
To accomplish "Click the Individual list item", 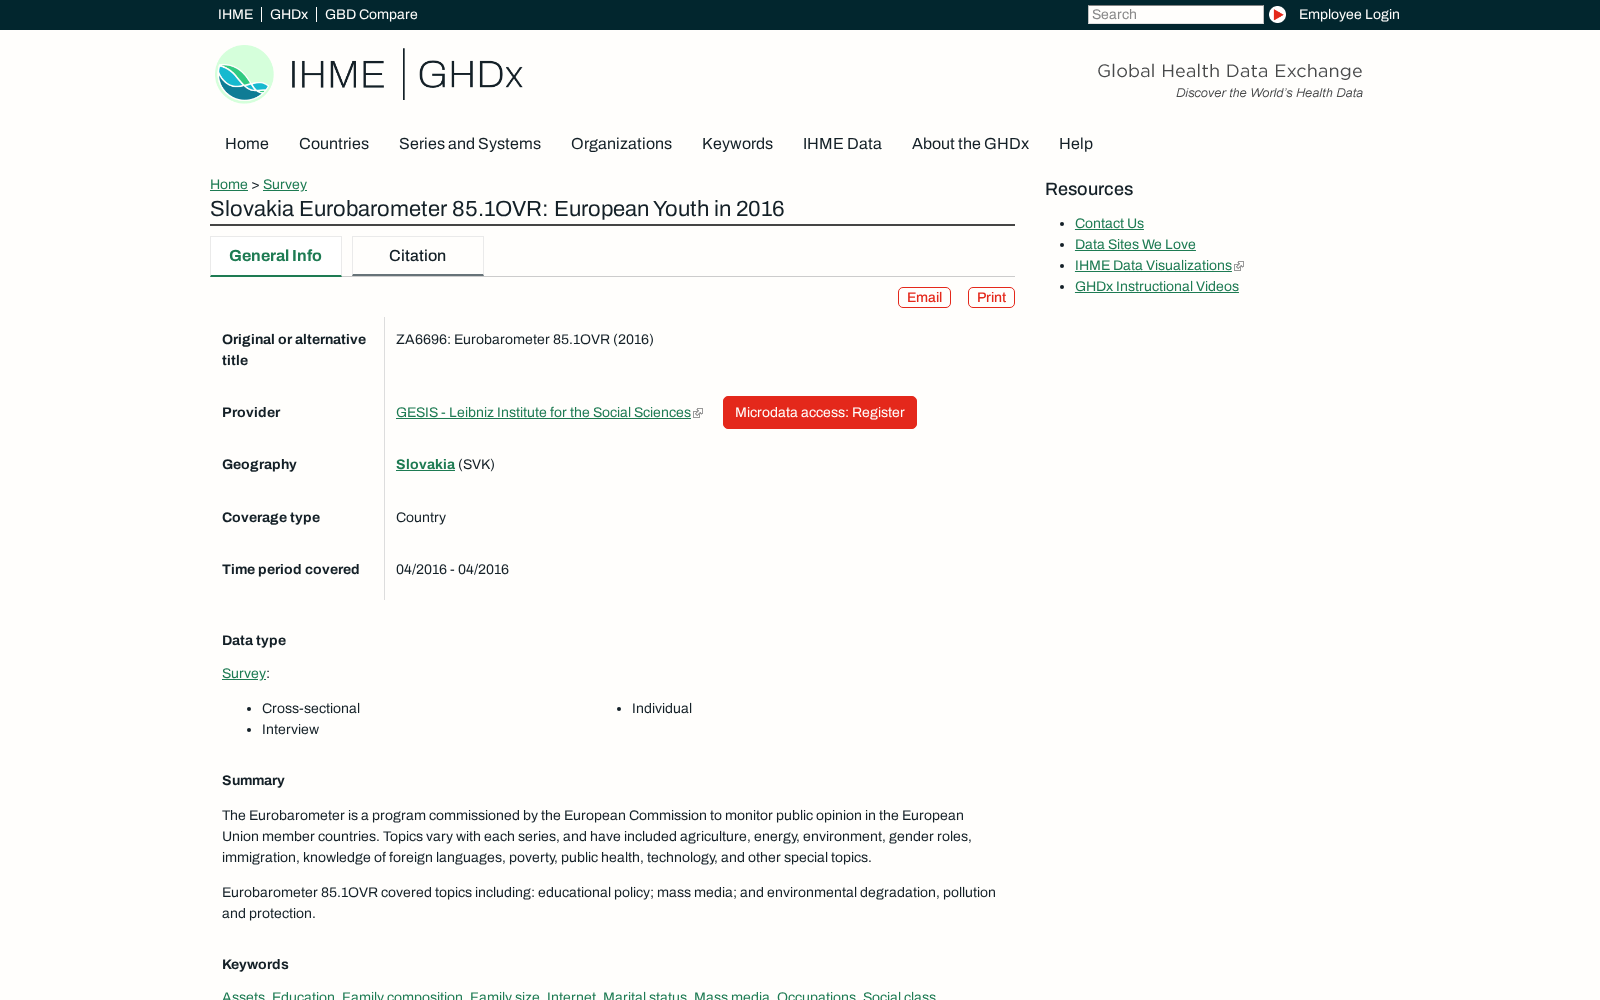I will (x=662, y=708).
